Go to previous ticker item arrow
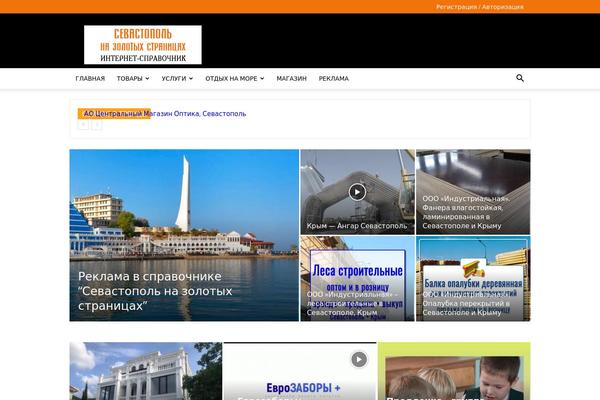The width and height of the screenshot is (600, 400). (x=83, y=125)
